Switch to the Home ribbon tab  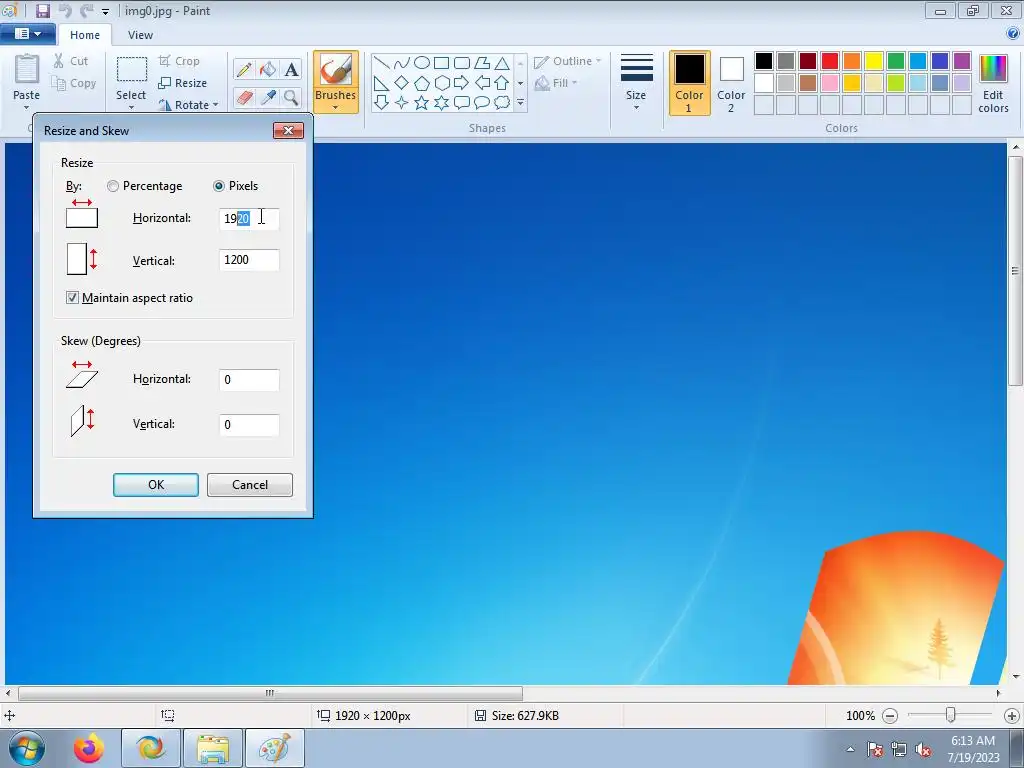point(85,35)
